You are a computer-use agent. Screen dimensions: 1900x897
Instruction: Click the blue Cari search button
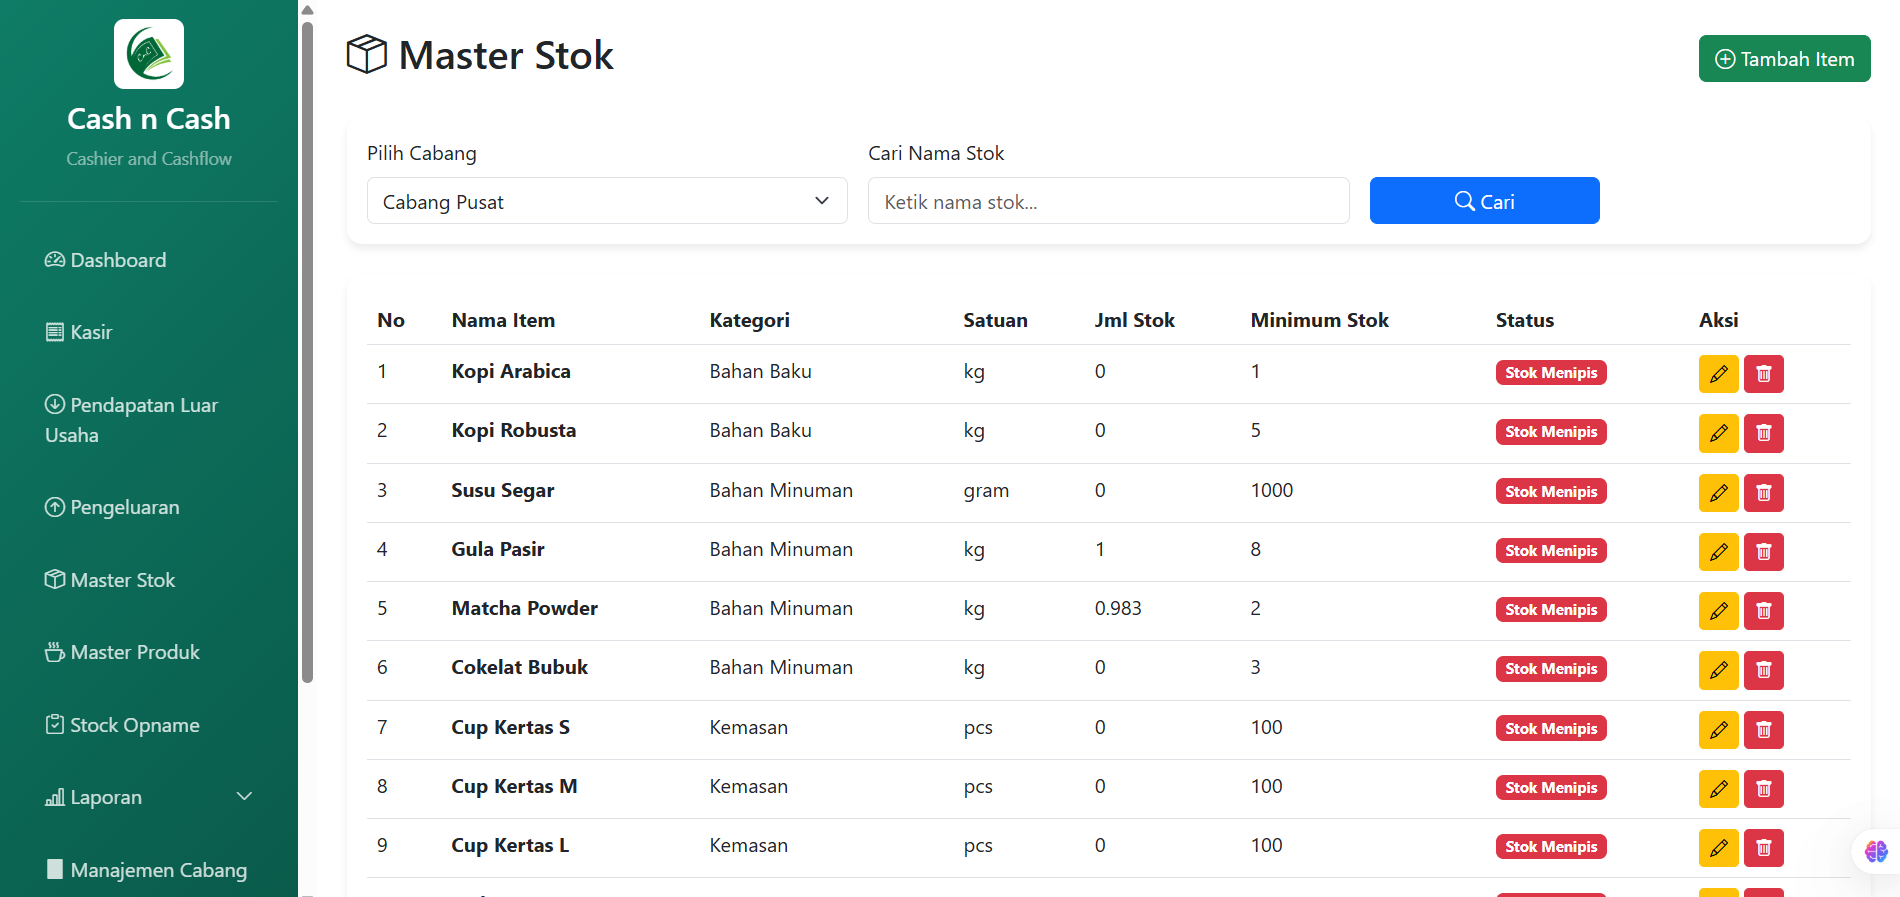(1484, 201)
